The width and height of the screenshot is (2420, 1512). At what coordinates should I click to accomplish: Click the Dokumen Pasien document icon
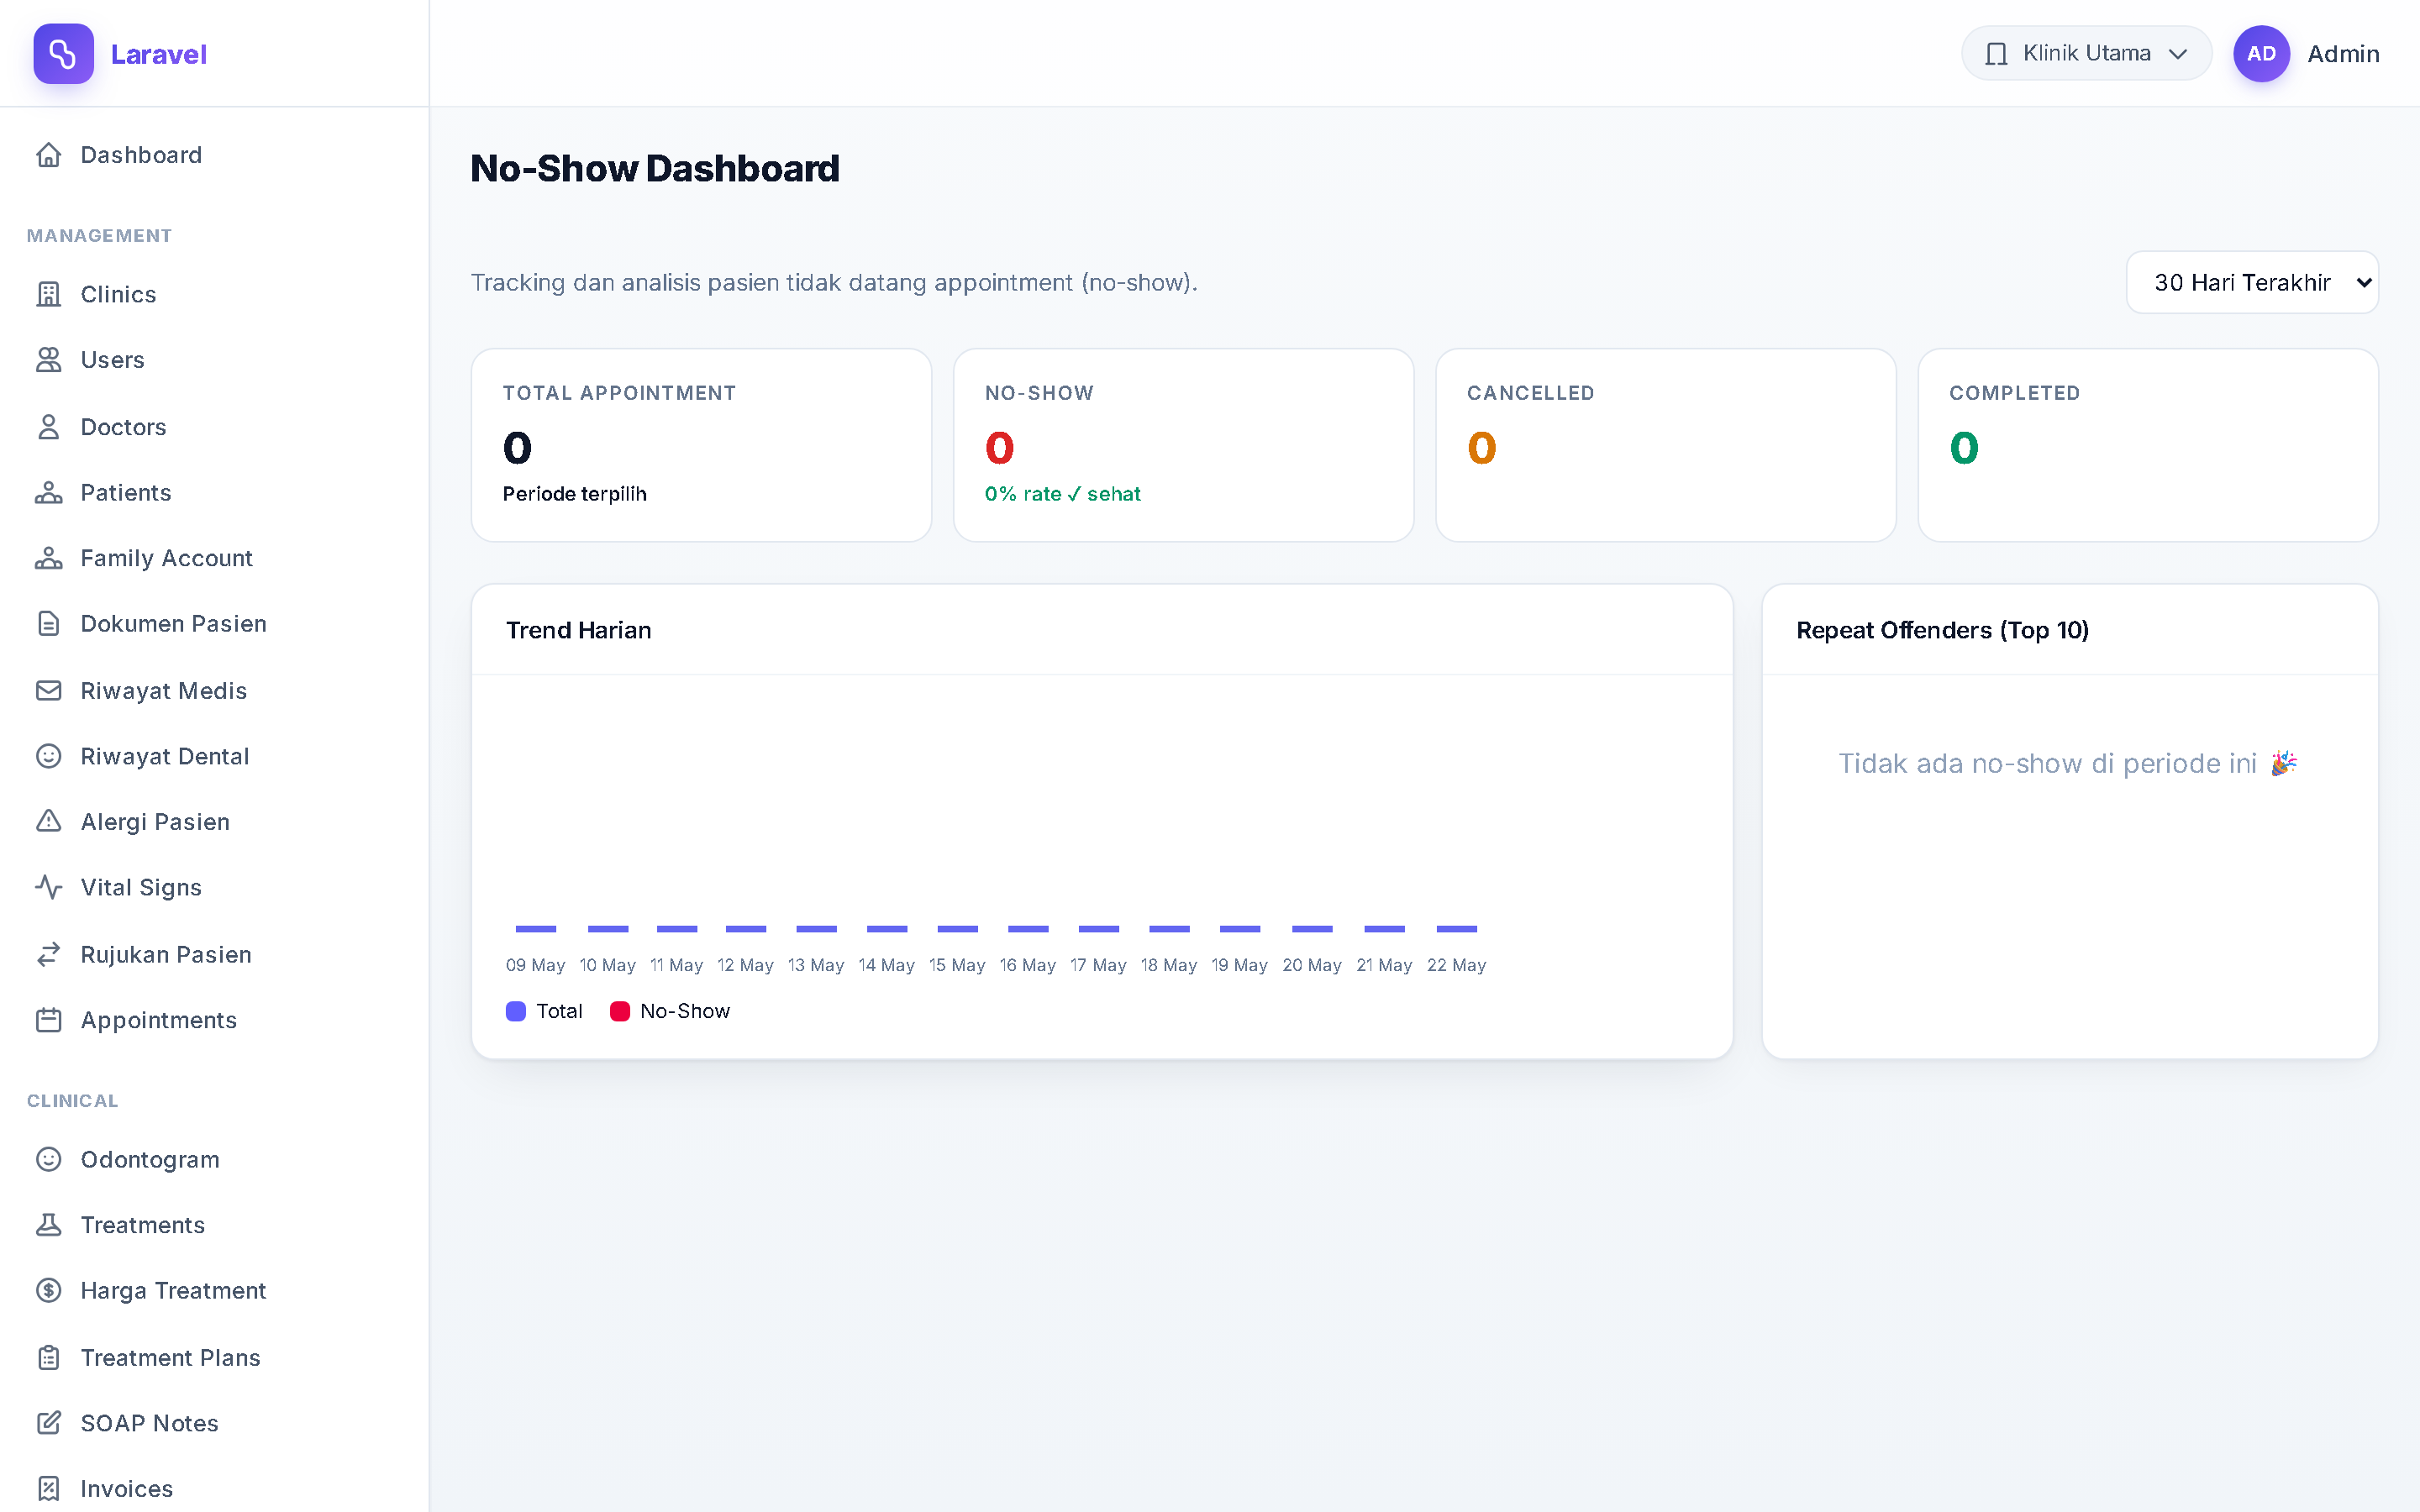click(x=49, y=624)
